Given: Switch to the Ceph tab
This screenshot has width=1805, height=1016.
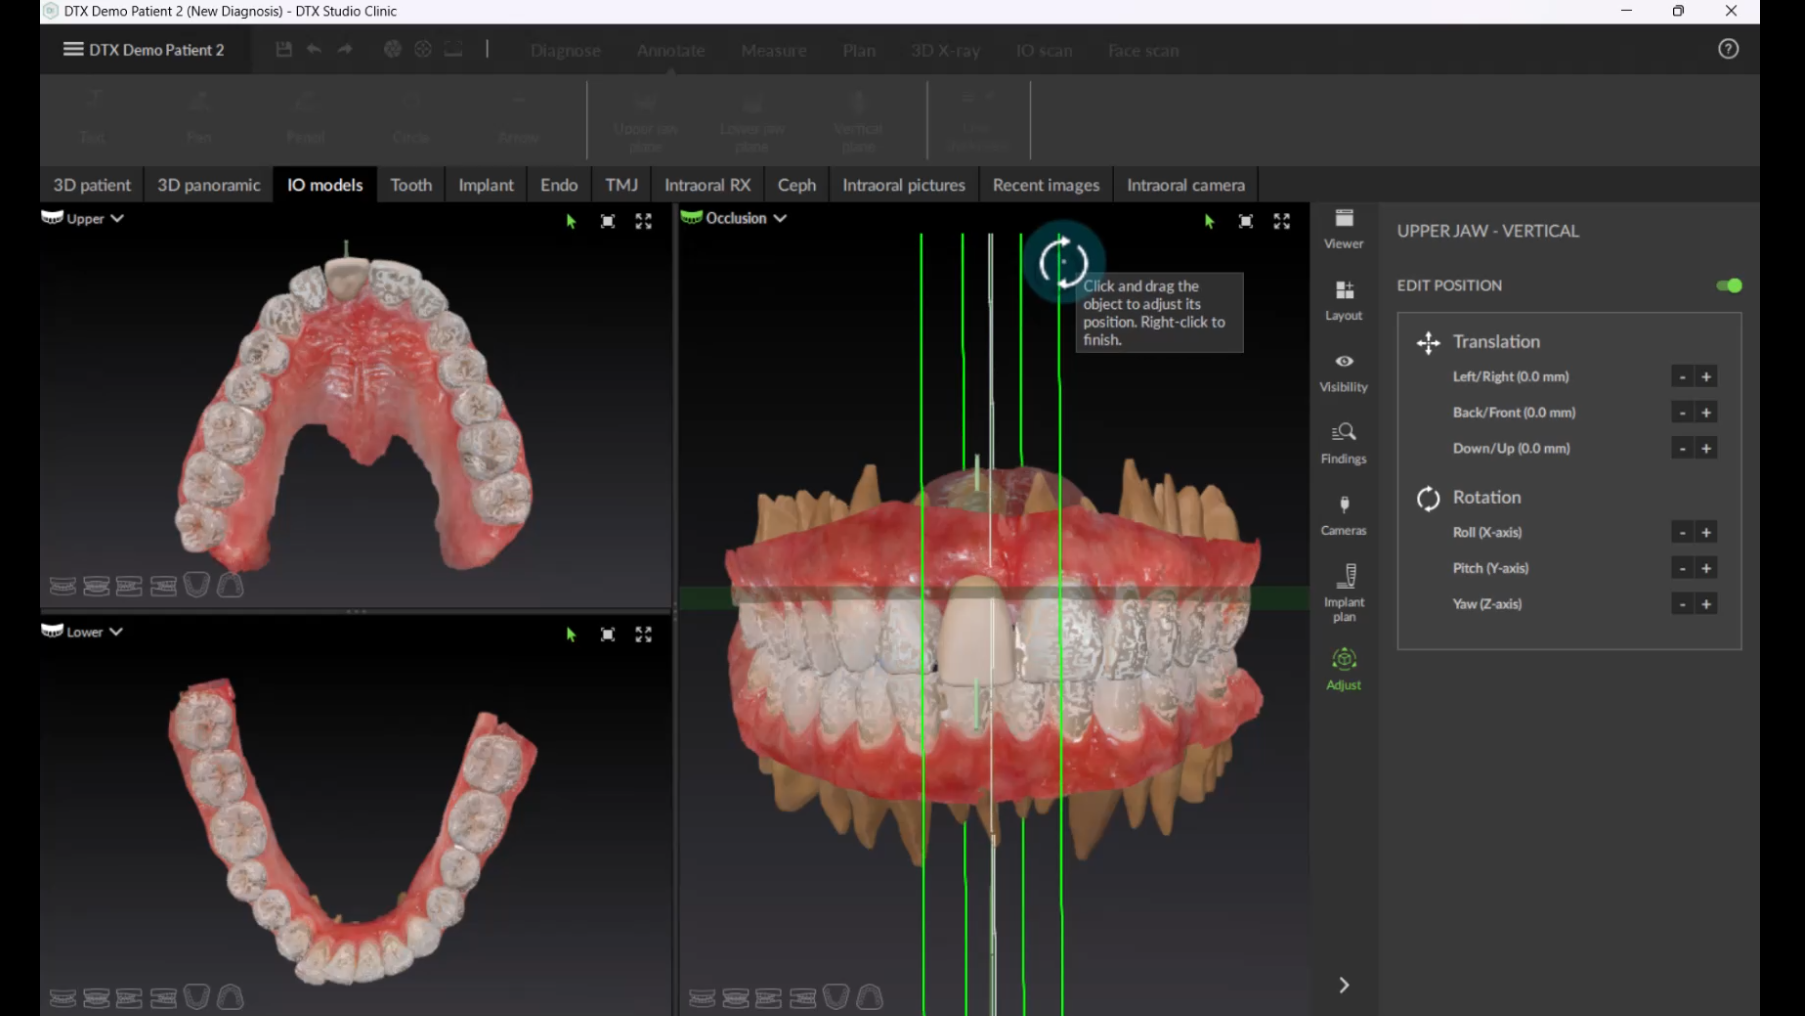Looking at the screenshot, I should coord(796,185).
